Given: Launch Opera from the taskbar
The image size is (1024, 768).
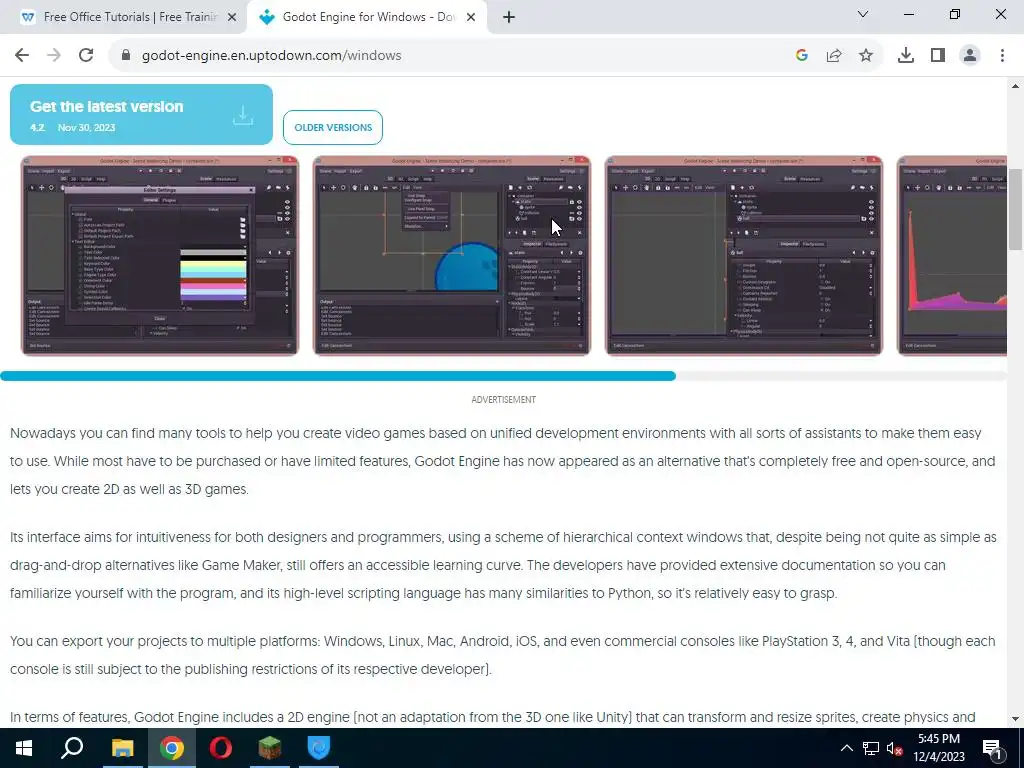Looking at the screenshot, I should pyautogui.click(x=221, y=748).
